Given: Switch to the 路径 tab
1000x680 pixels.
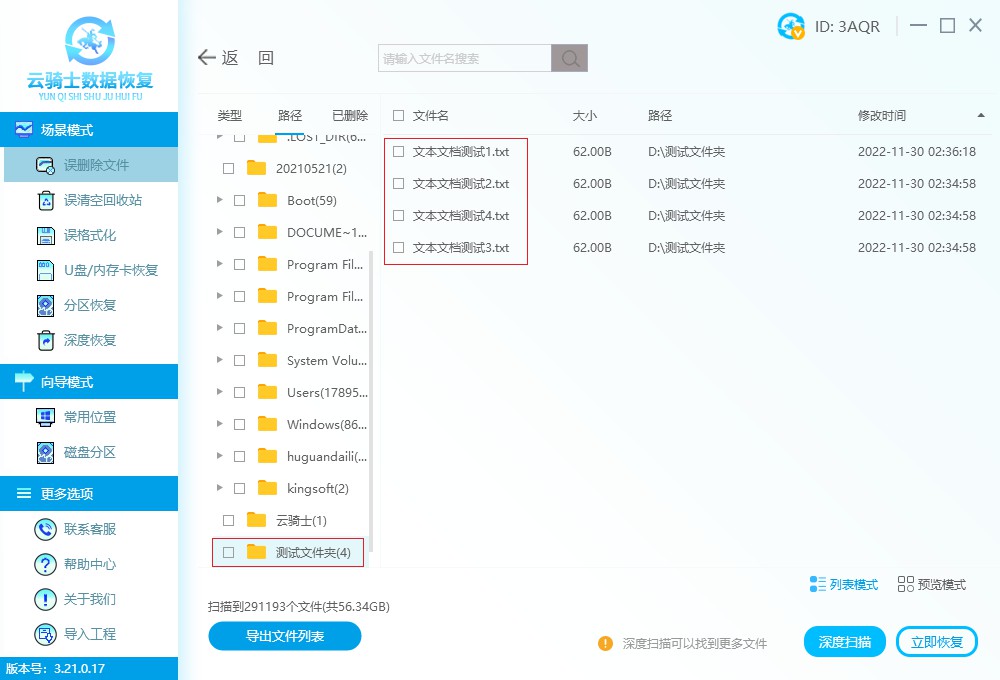Looking at the screenshot, I should (x=290, y=115).
